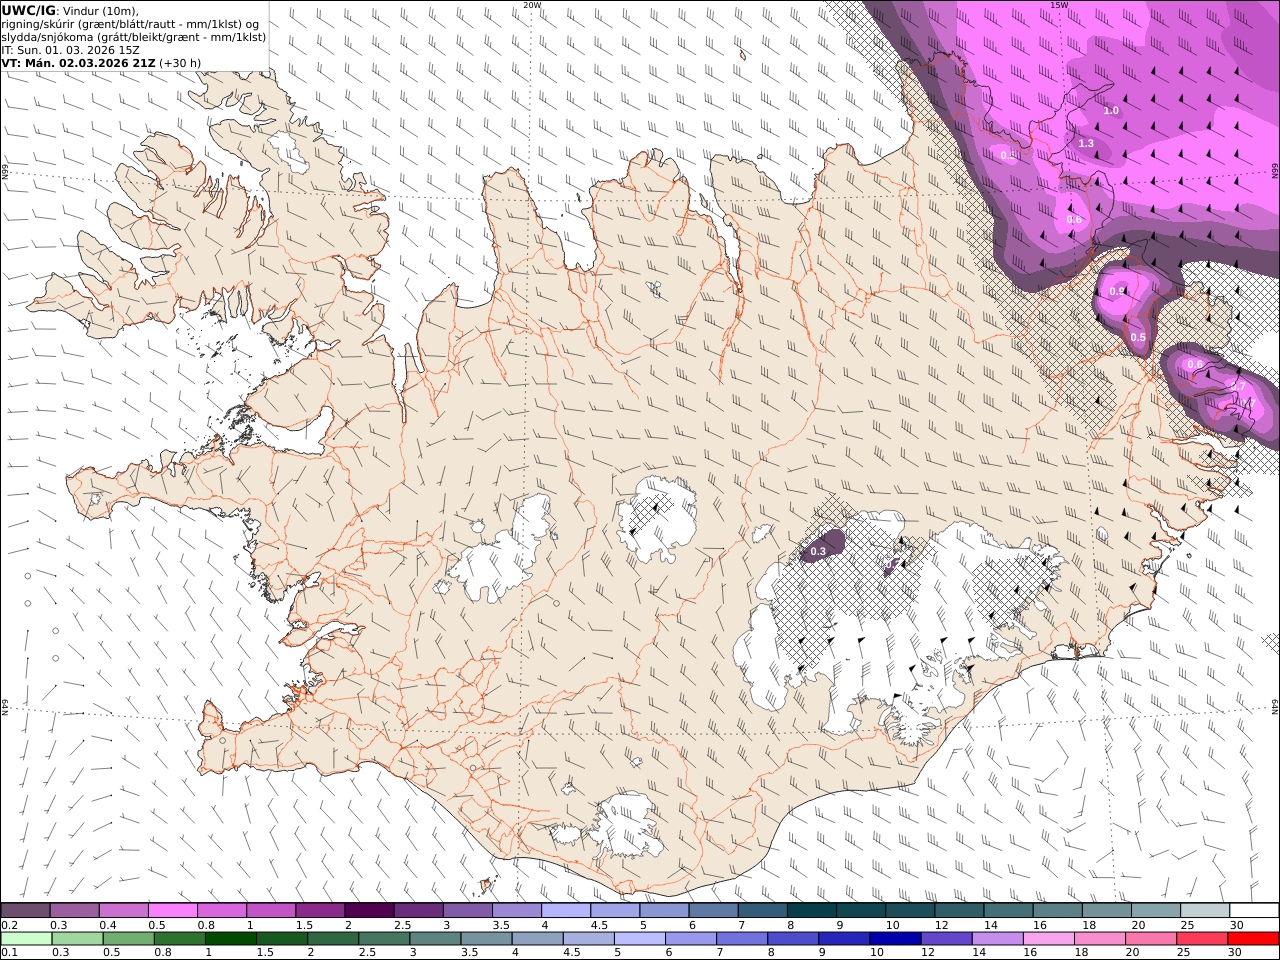This screenshot has width=1280, height=960.
Task: Pick the light pink 16–18 rain legend swatch
Action: tap(1048, 939)
